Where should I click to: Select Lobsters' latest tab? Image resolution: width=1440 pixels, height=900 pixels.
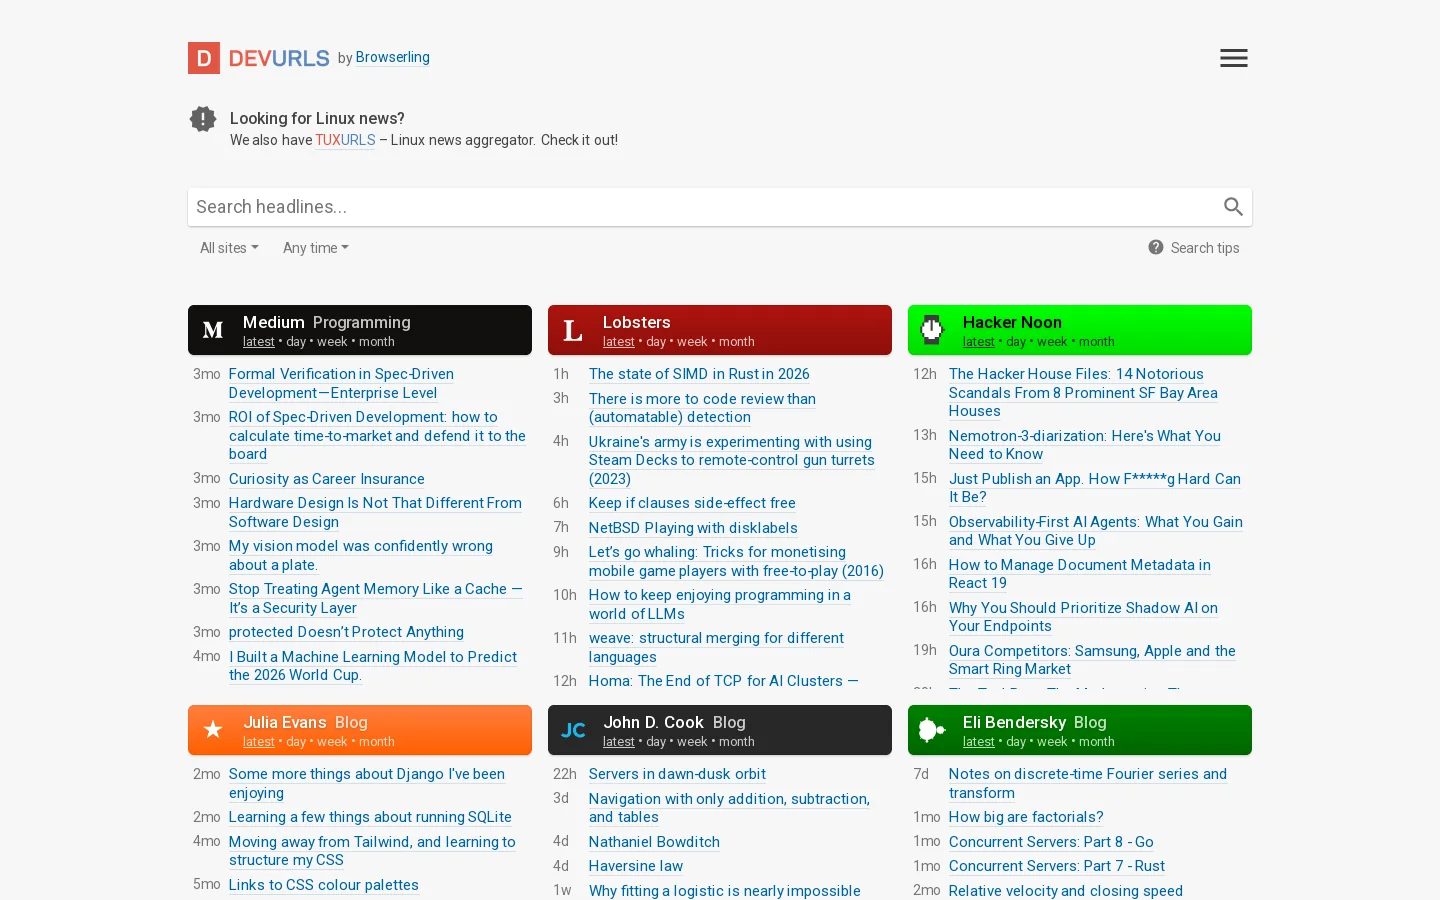click(x=619, y=342)
